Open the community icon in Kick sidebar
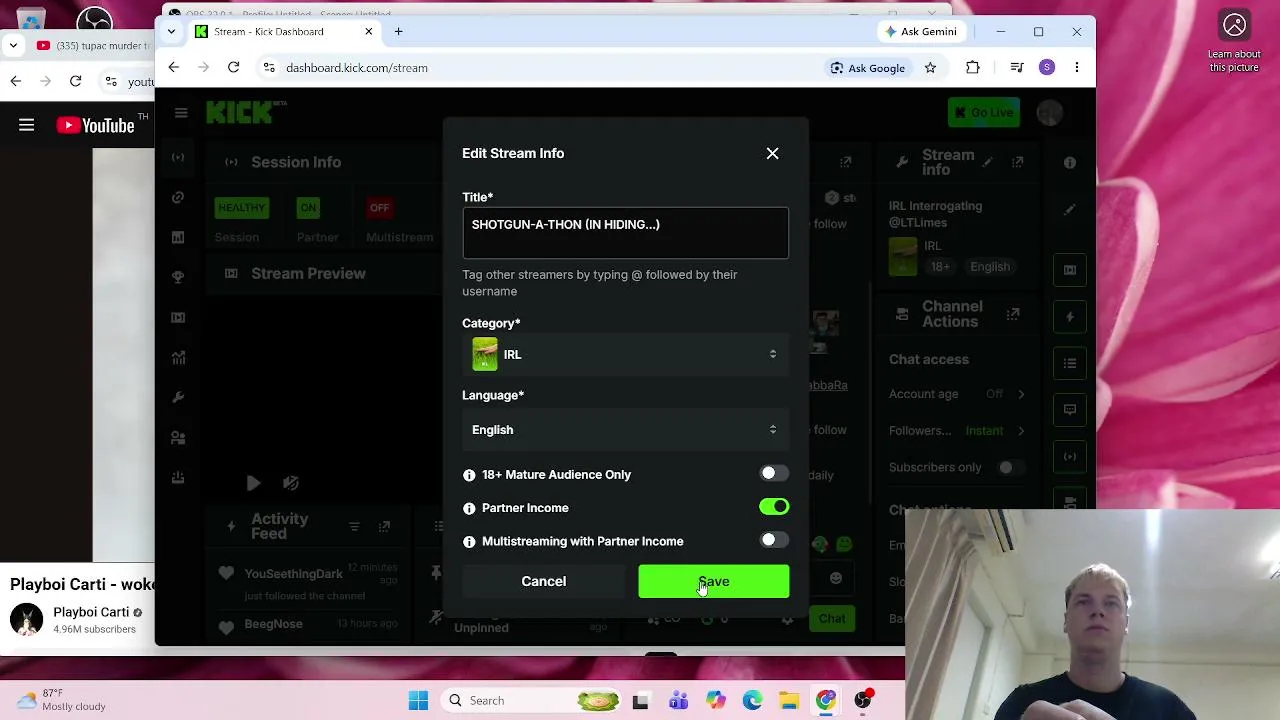Viewport: 1280px width, 720px height. point(178,437)
